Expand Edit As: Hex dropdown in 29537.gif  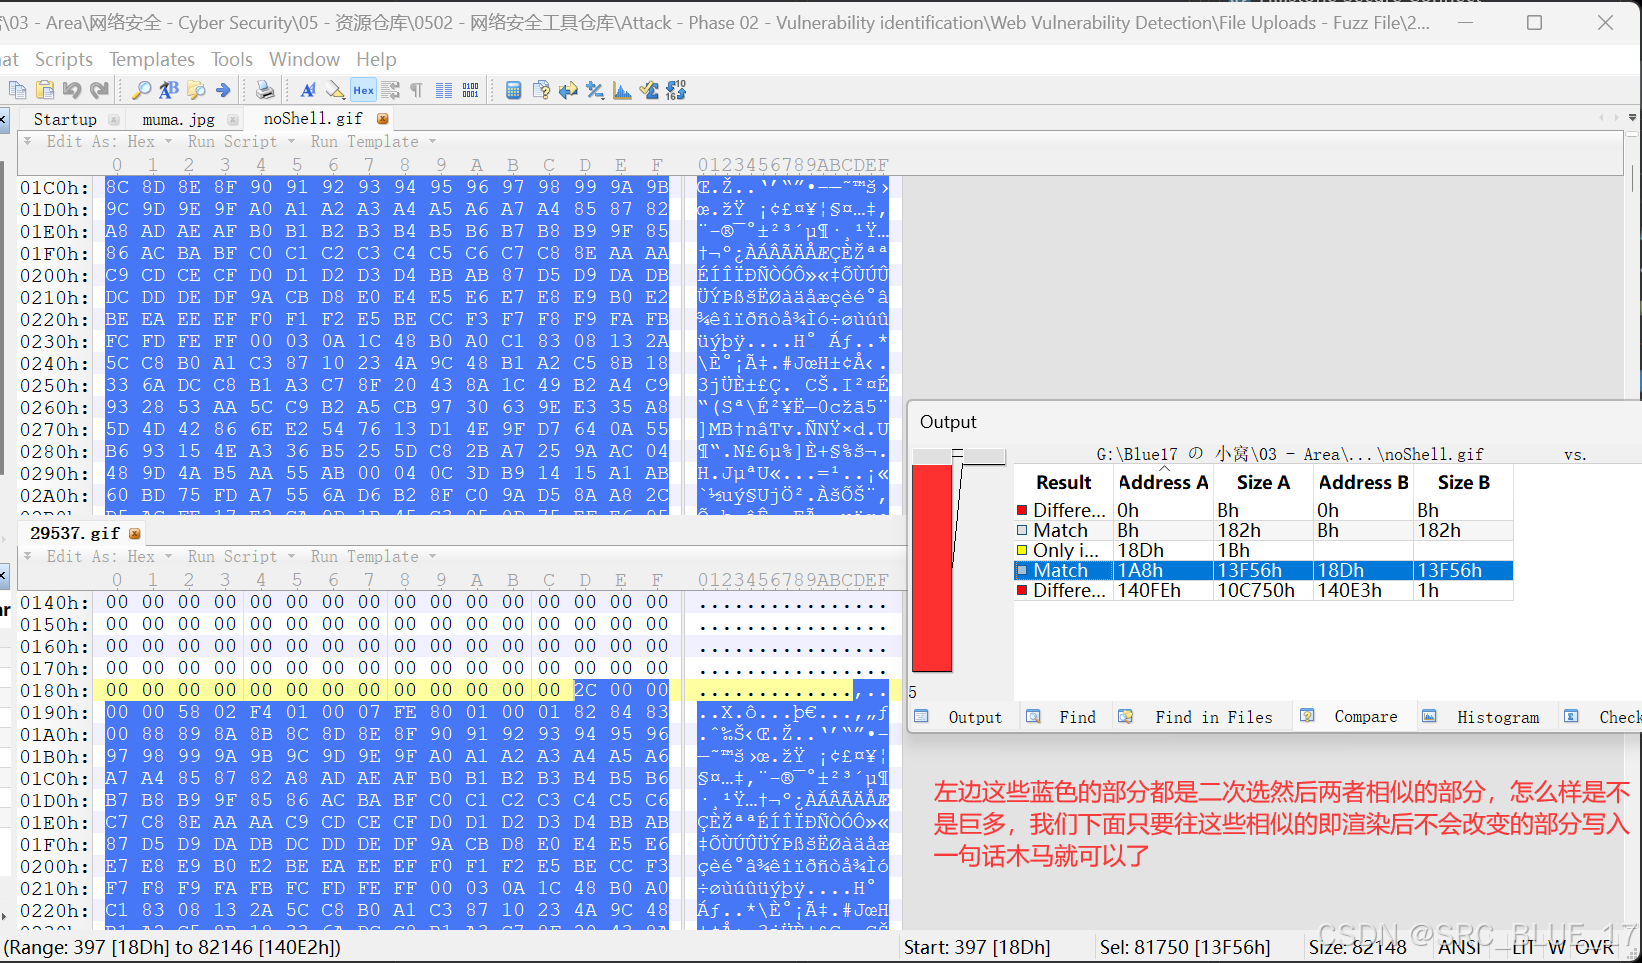tap(109, 556)
